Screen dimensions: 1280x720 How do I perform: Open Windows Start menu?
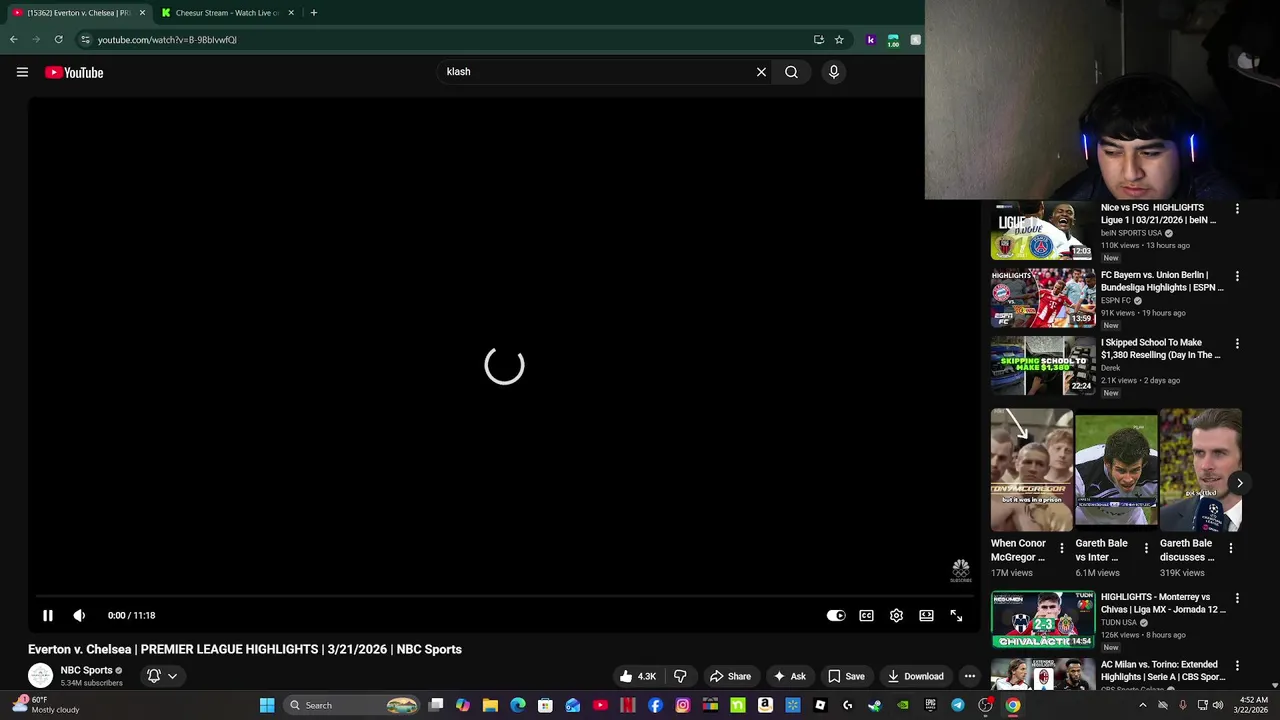pos(267,705)
